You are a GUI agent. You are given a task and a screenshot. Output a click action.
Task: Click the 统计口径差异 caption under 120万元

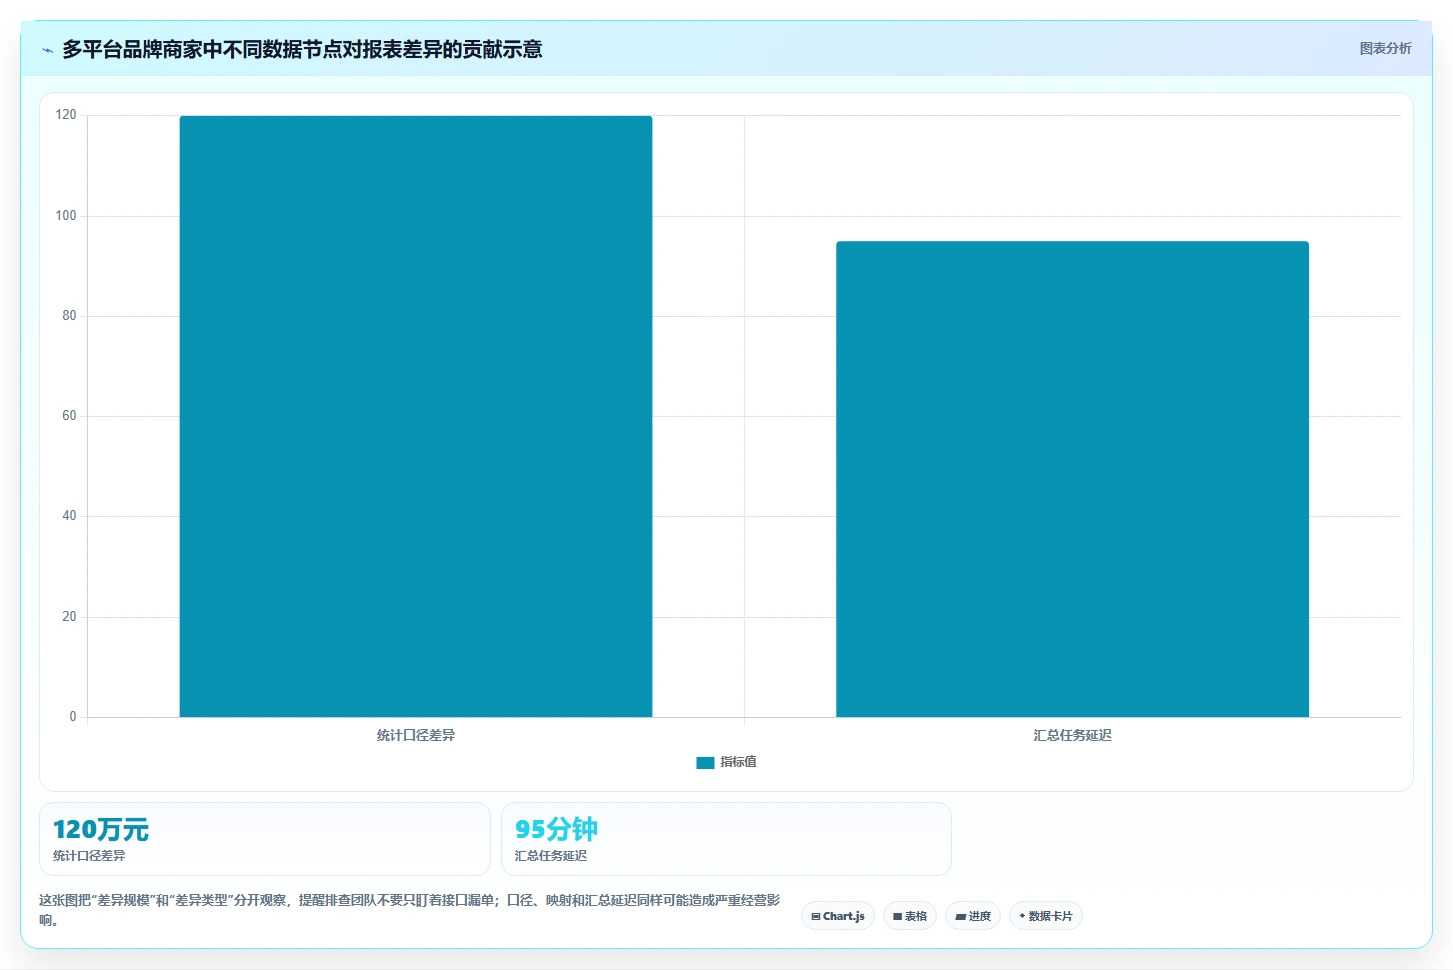89,856
